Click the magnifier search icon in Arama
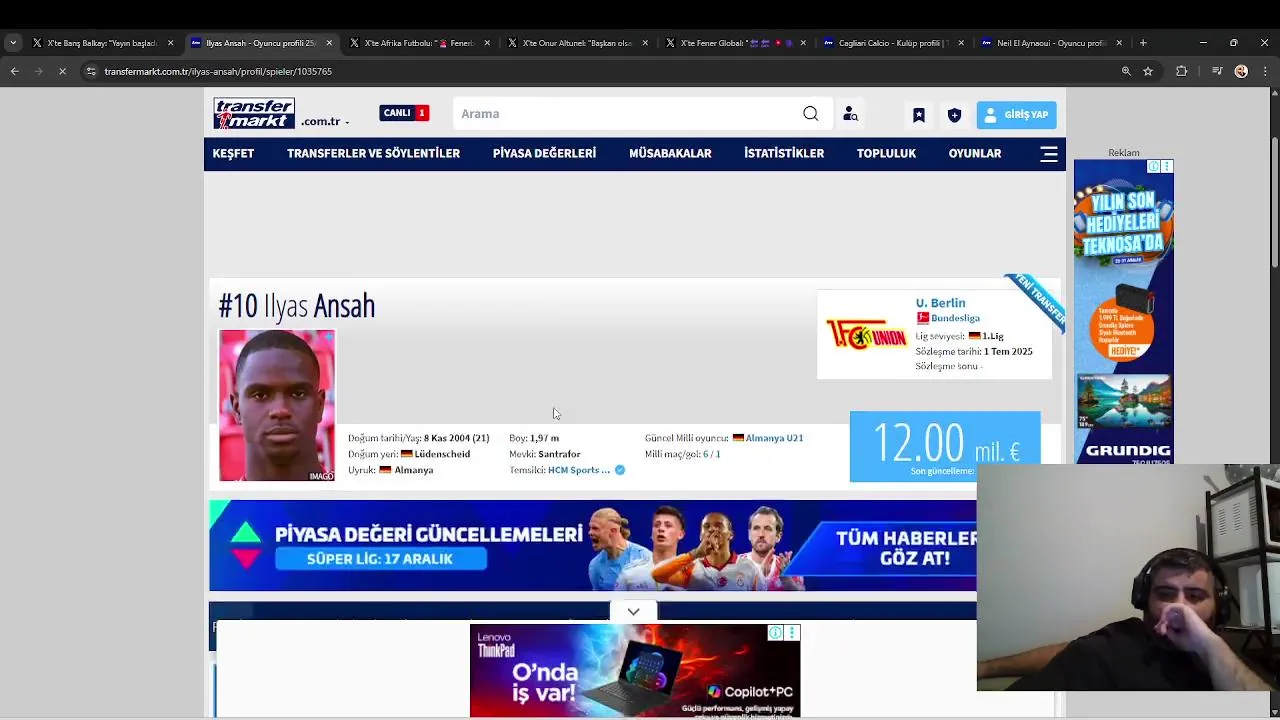Image resolution: width=1280 pixels, height=720 pixels. point(811,114)
